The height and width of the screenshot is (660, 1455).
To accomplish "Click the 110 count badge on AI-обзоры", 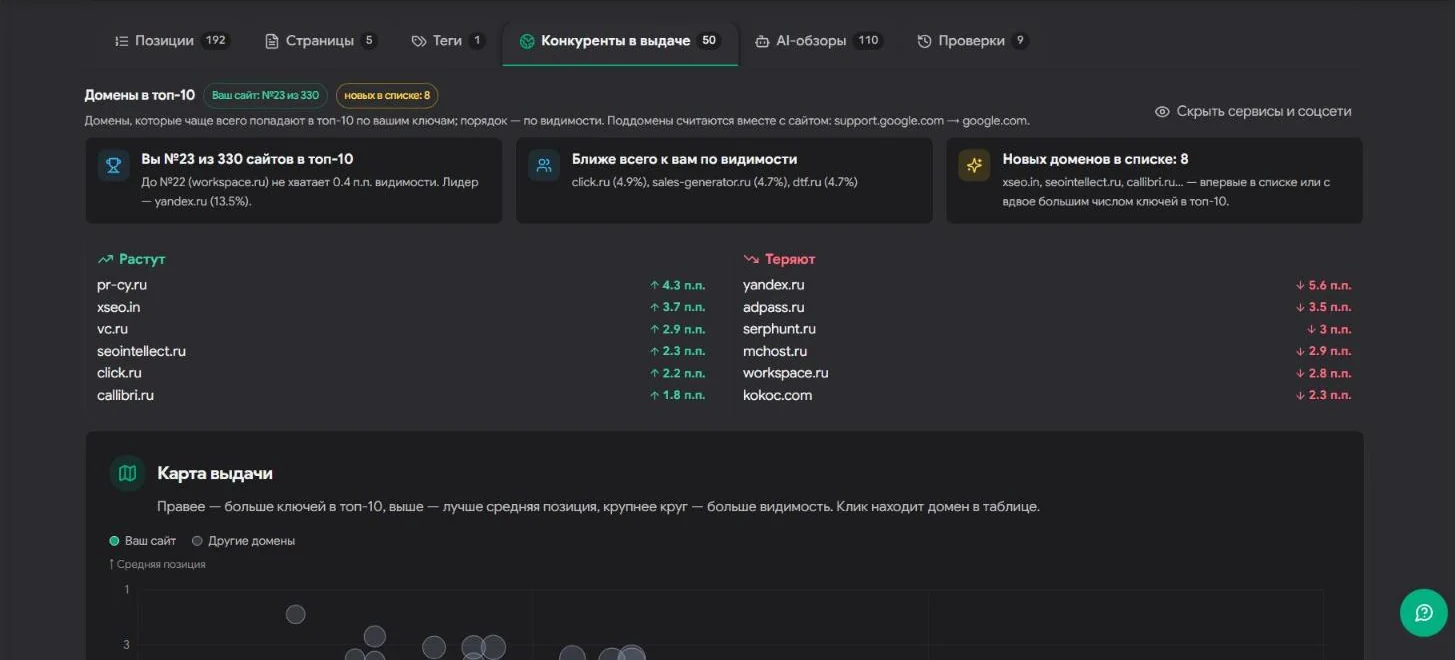I will pyautogui.click(x=868, y=41).
